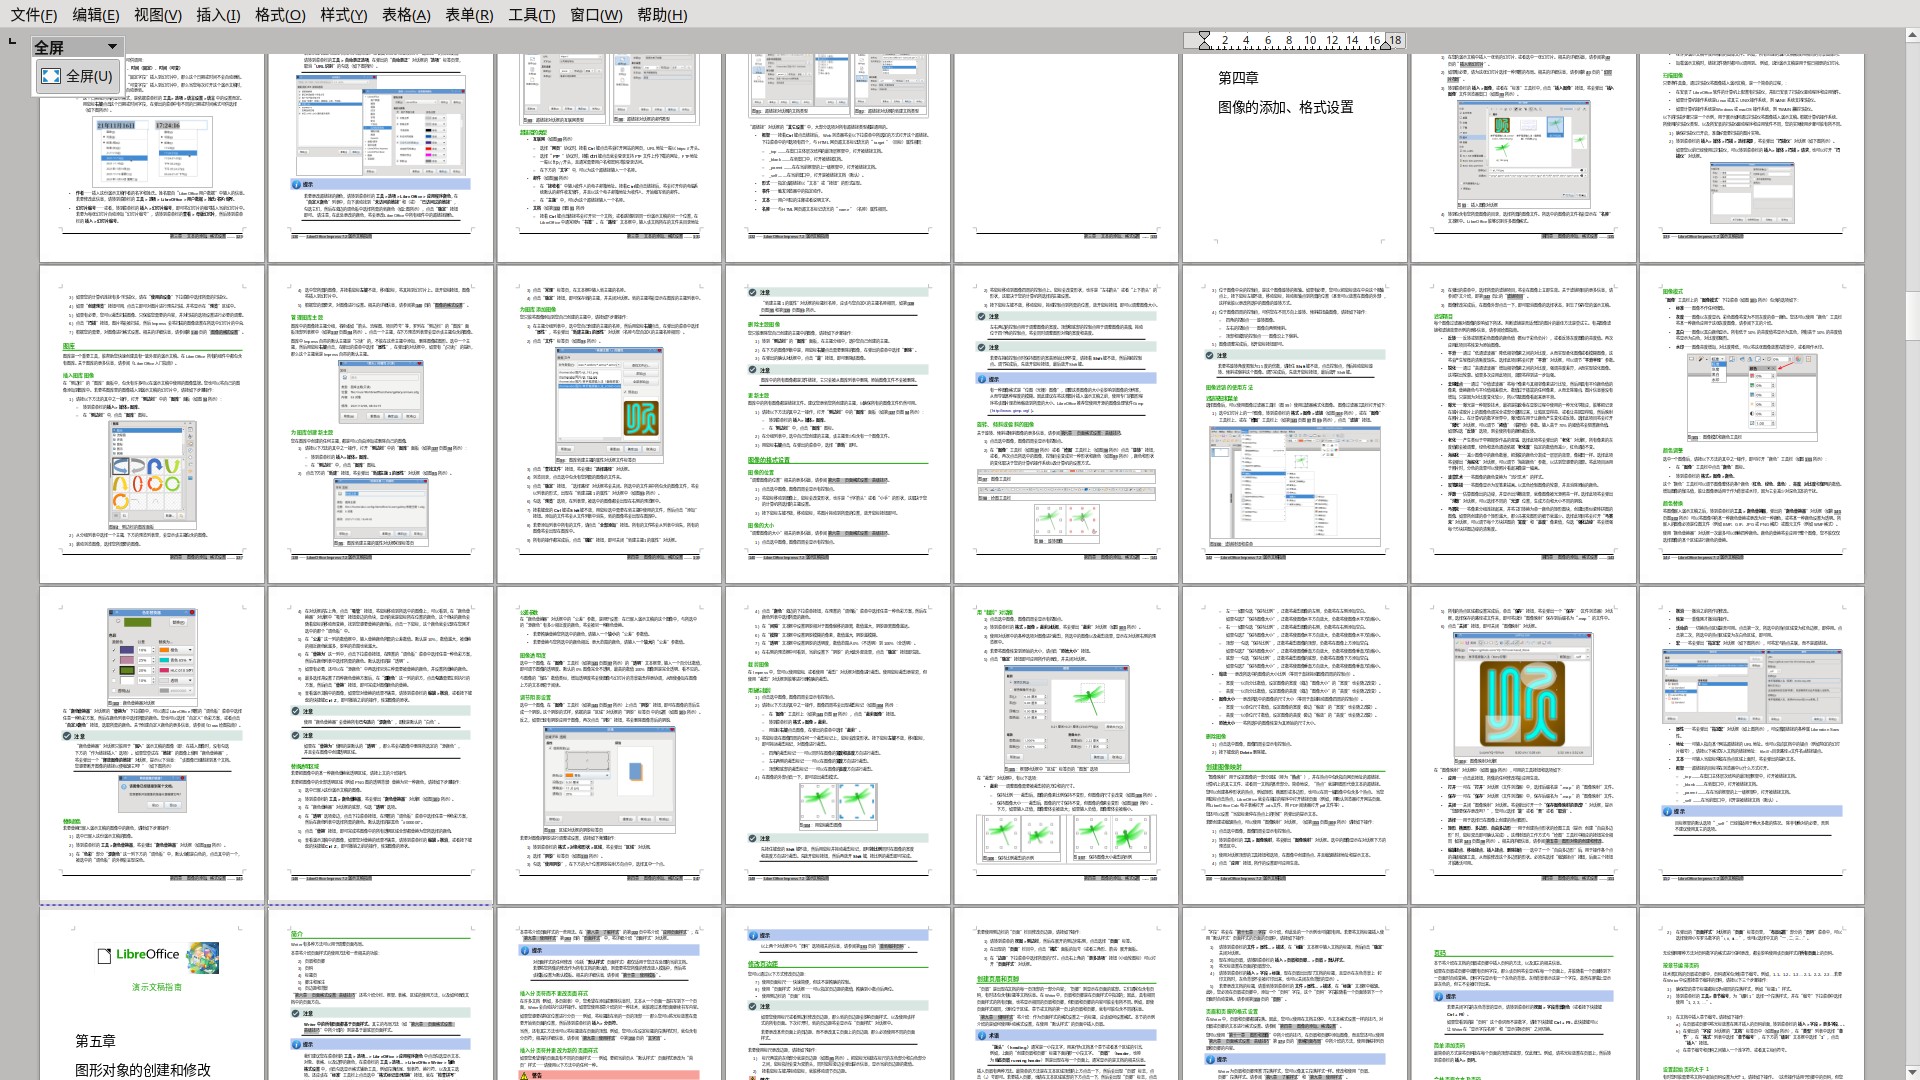Click the horizontal ruler at mark 10

point(1310,41)
